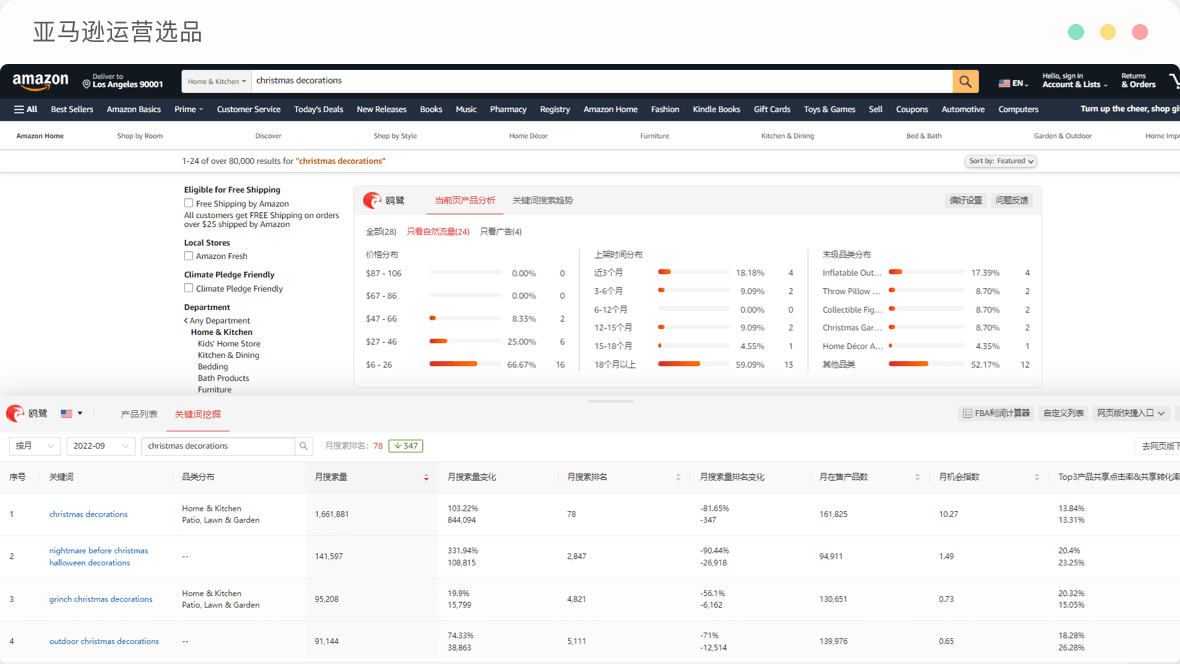Sort the monthly opportunity index column

1037,477
